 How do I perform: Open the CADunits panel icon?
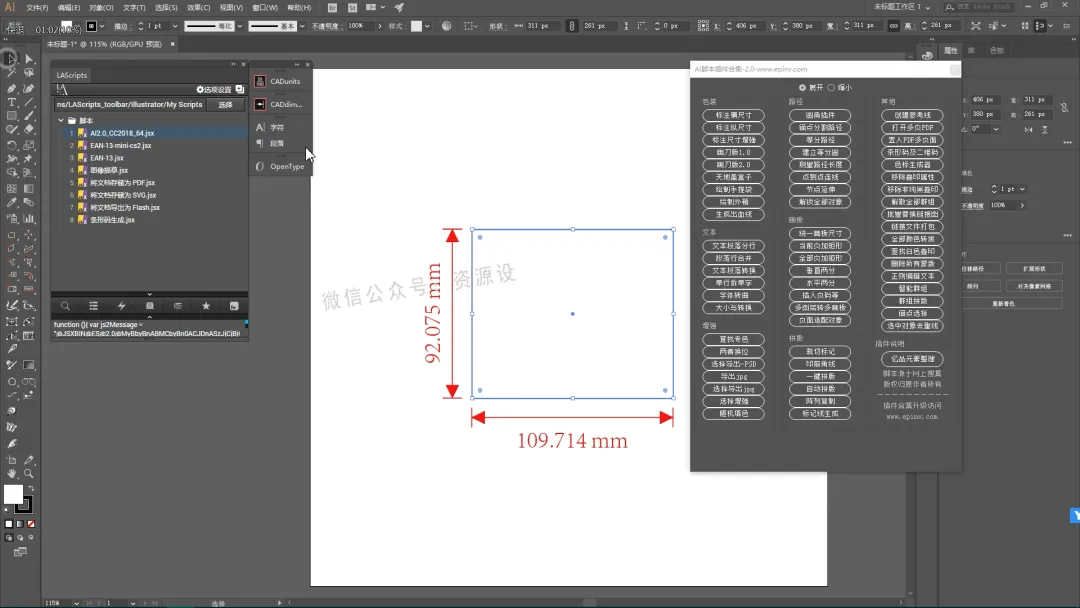260,81
